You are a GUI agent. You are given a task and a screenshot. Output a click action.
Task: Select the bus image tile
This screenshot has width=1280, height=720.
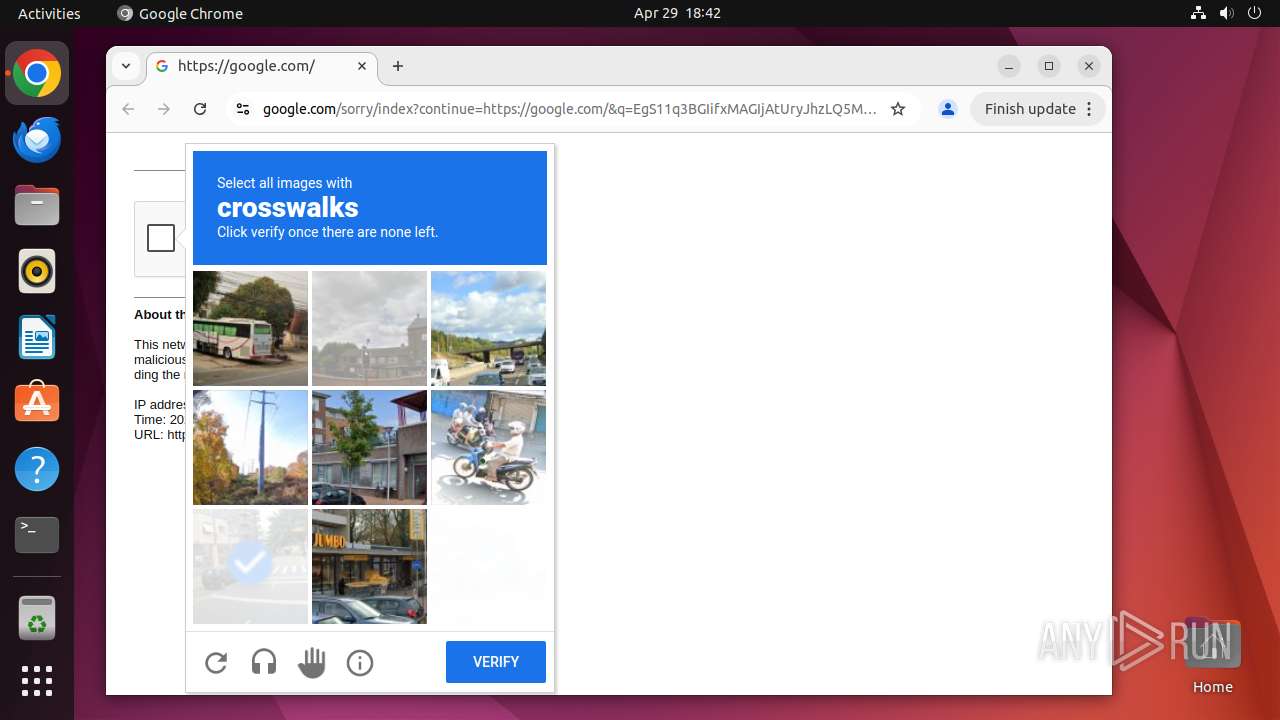click(250, 328)
